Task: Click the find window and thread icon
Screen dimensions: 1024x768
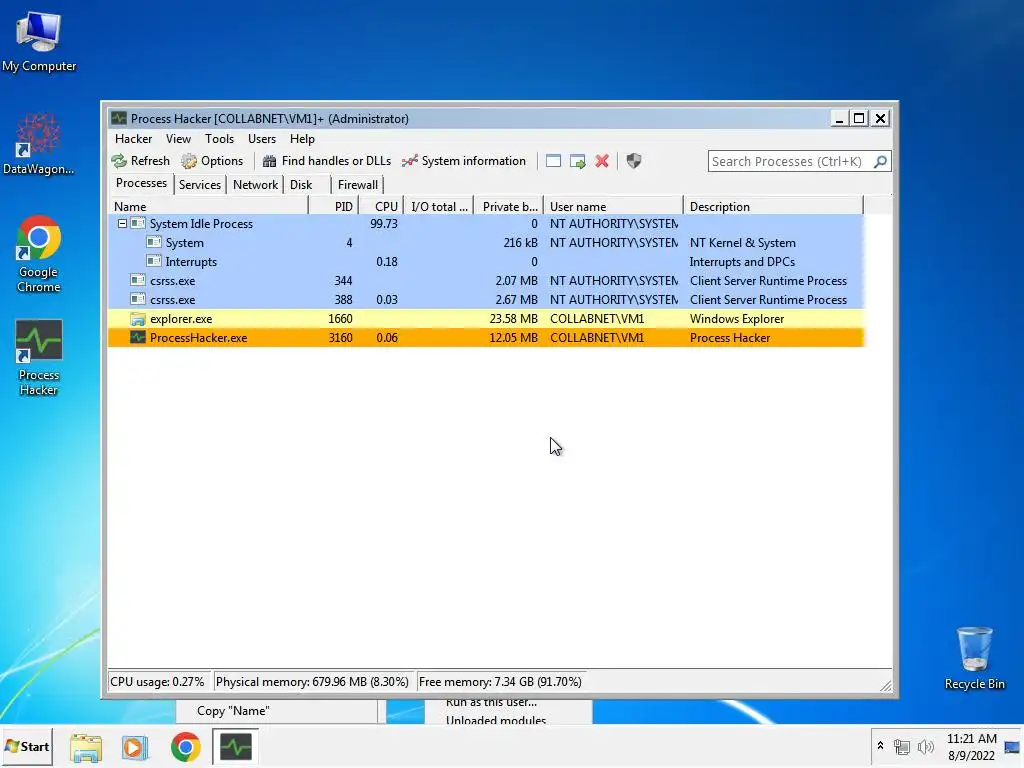Action: pos(577,161)
